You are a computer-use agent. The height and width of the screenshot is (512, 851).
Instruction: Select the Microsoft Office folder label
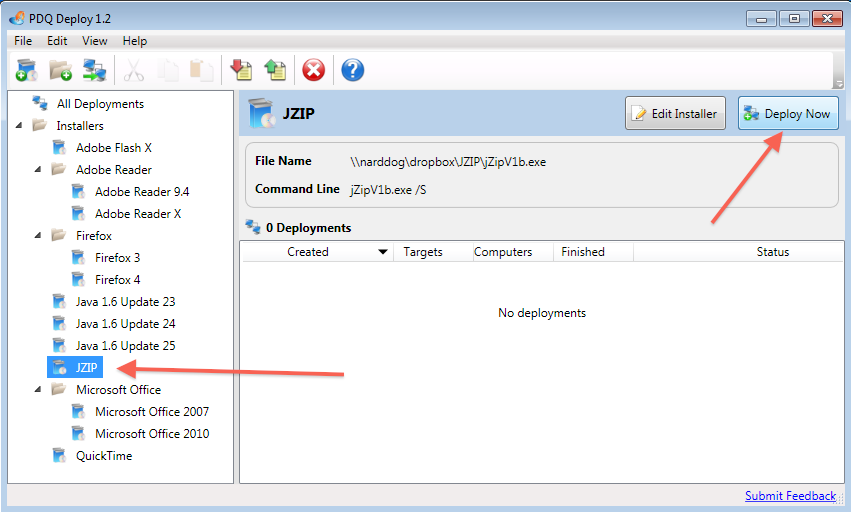point(118,390)
